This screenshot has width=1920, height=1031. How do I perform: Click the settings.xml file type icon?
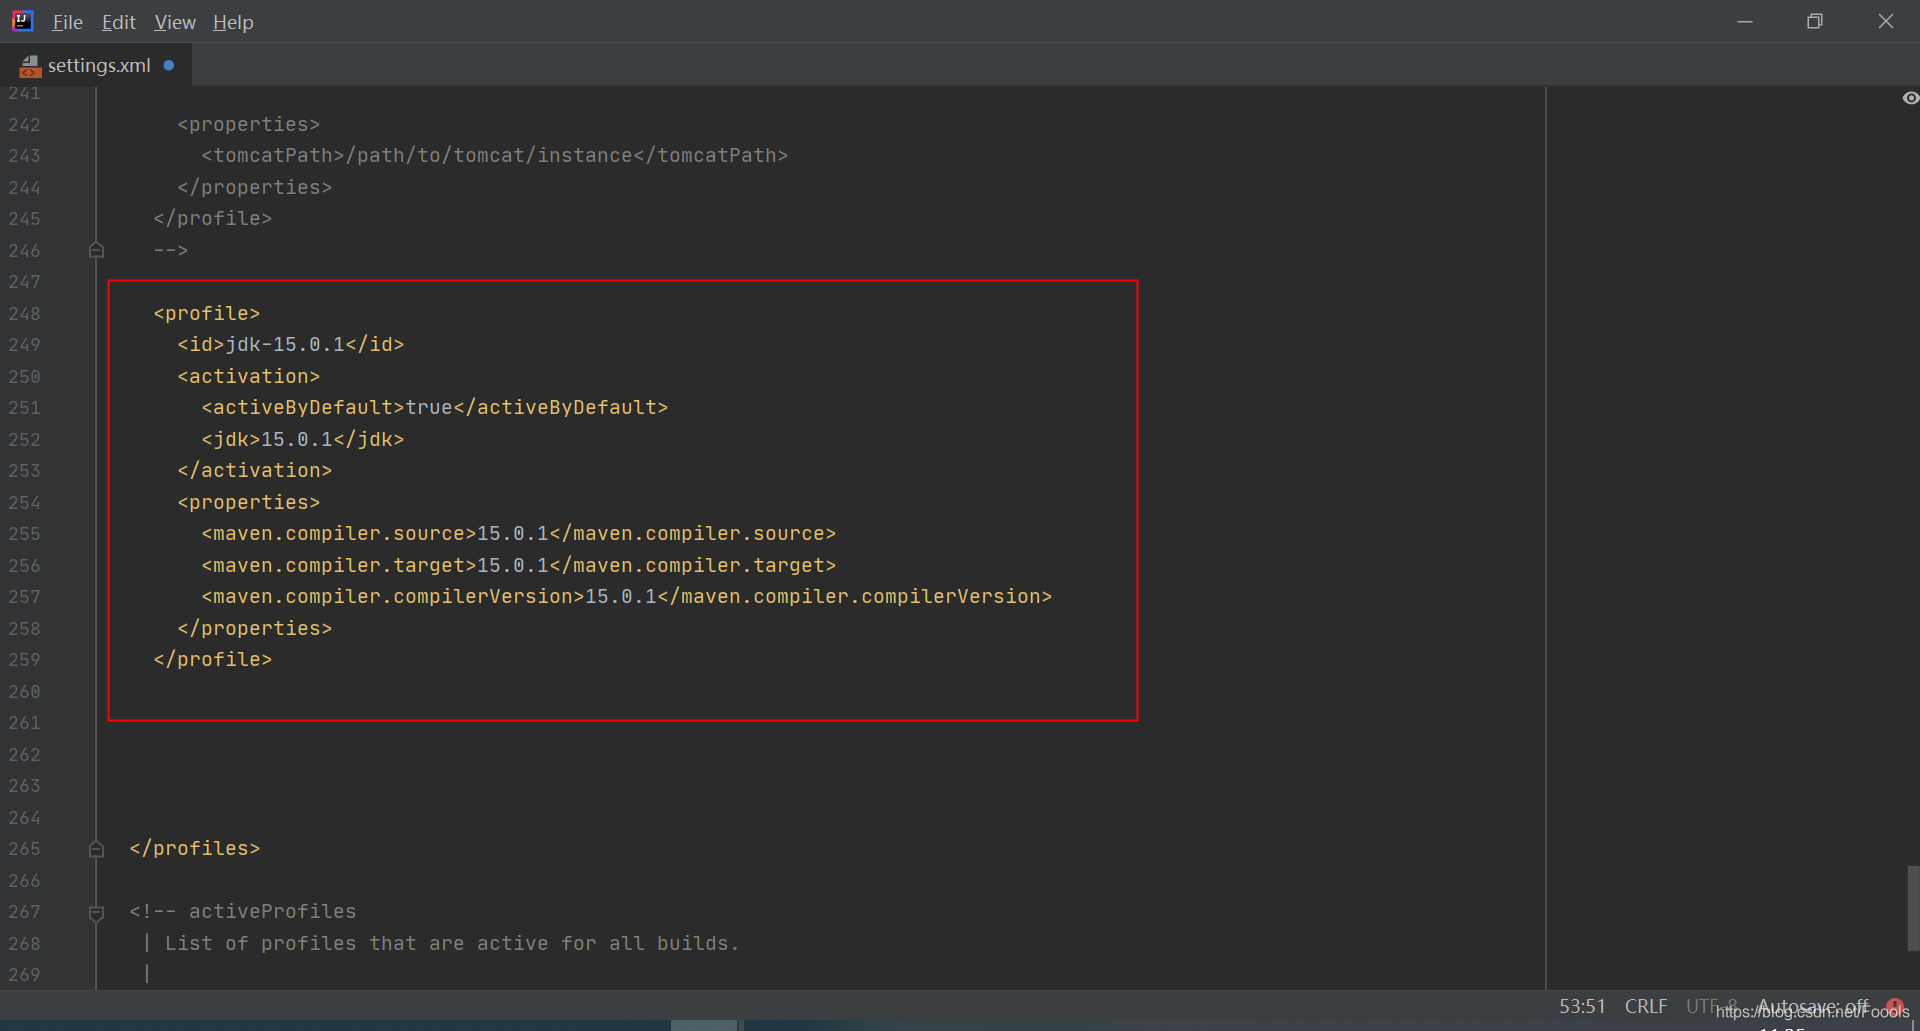pos(30,66)
